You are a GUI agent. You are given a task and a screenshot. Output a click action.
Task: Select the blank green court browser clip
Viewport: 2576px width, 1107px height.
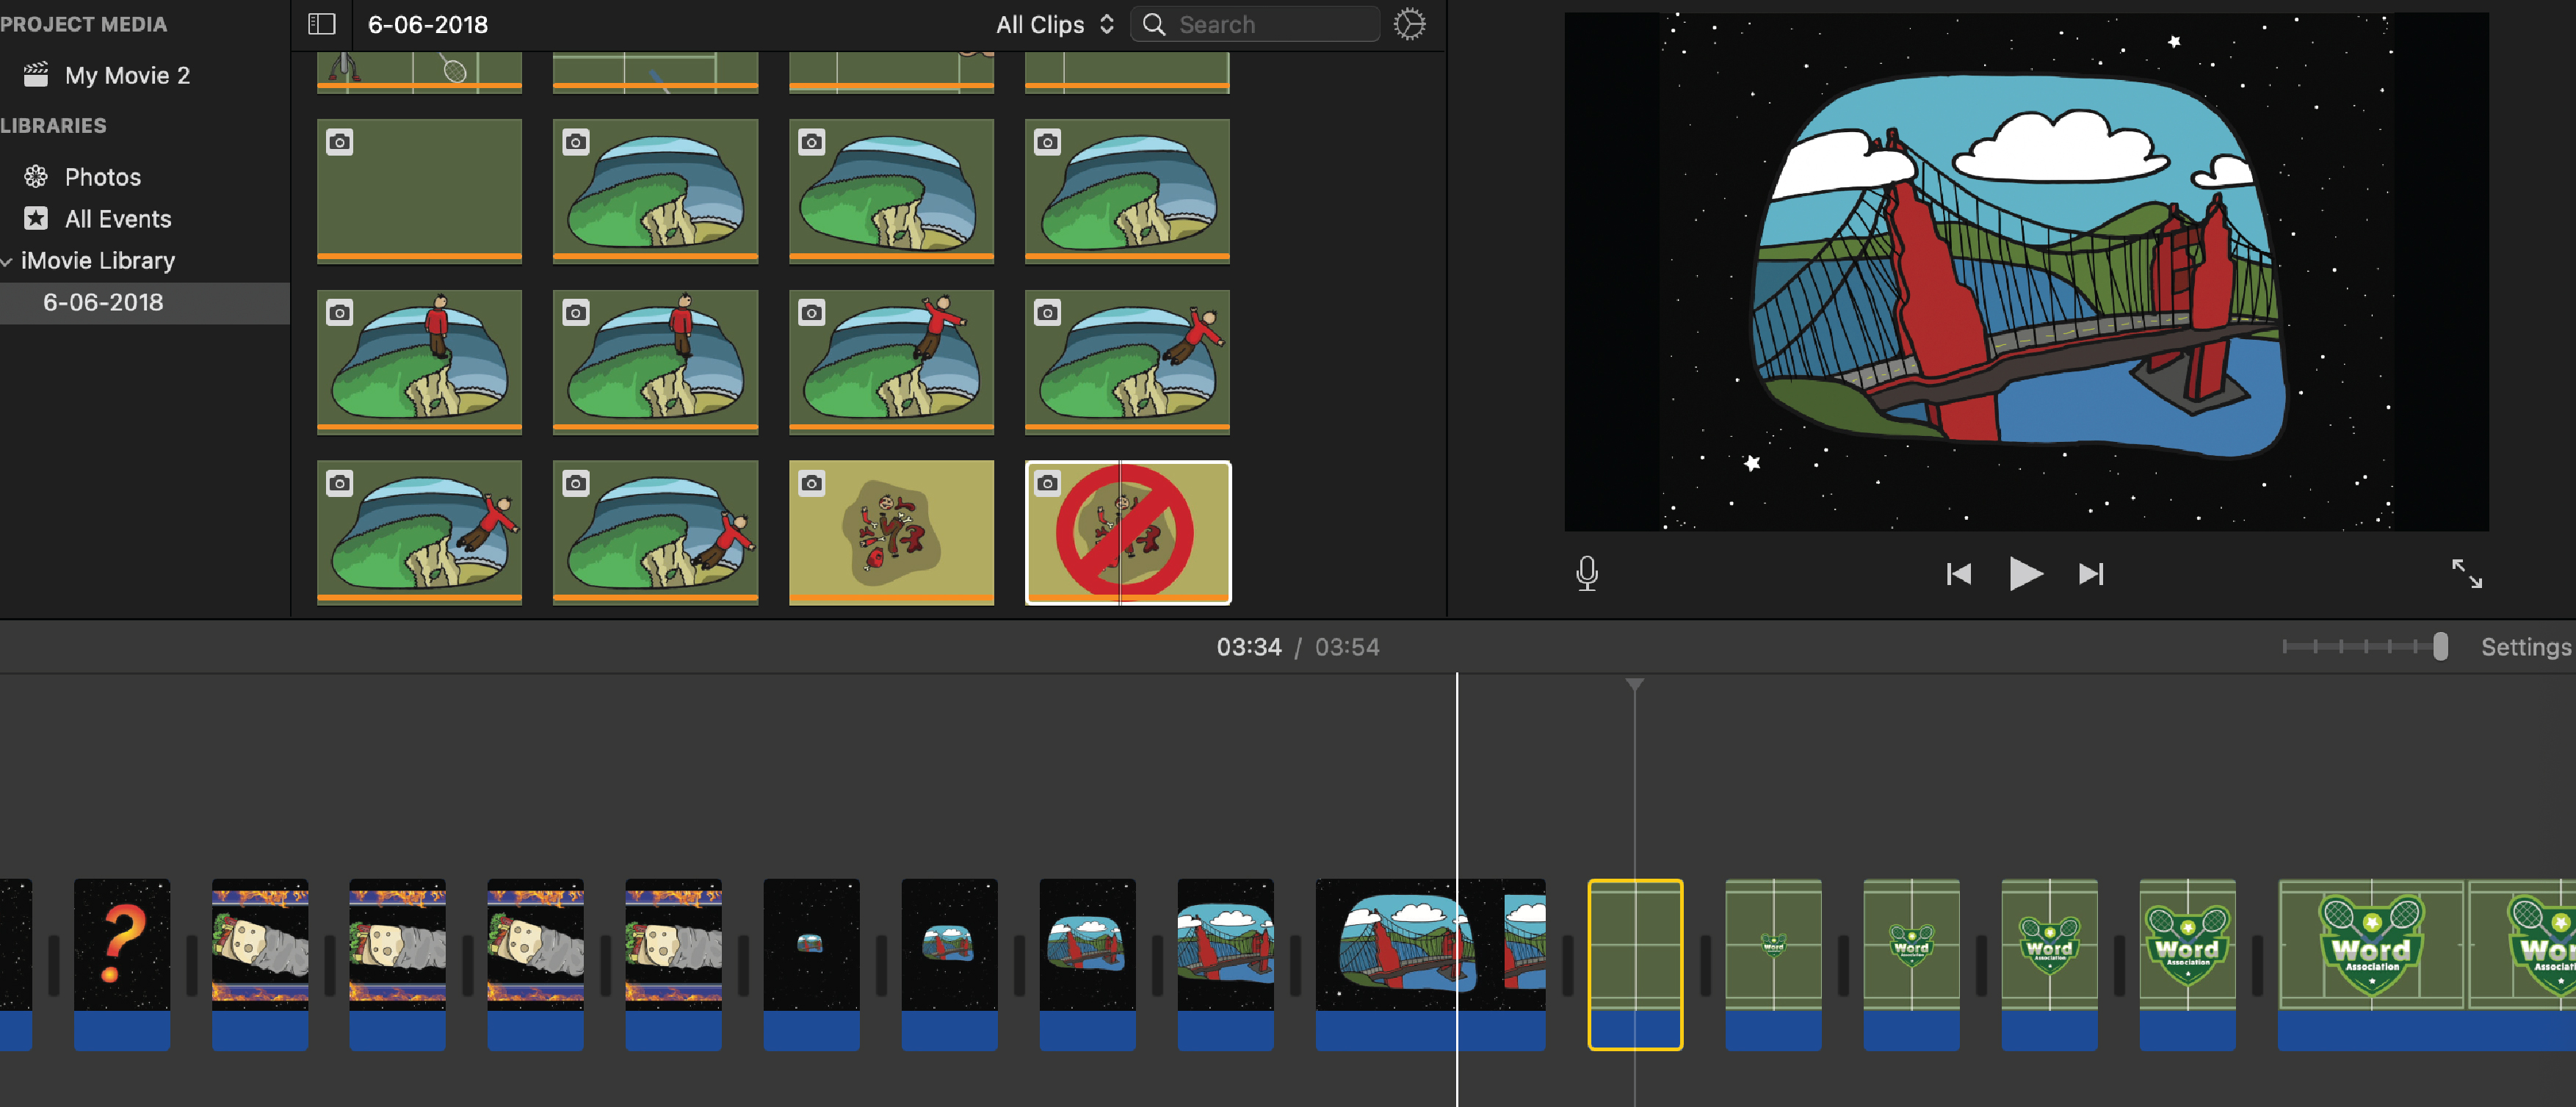click(x=419, y=190)
